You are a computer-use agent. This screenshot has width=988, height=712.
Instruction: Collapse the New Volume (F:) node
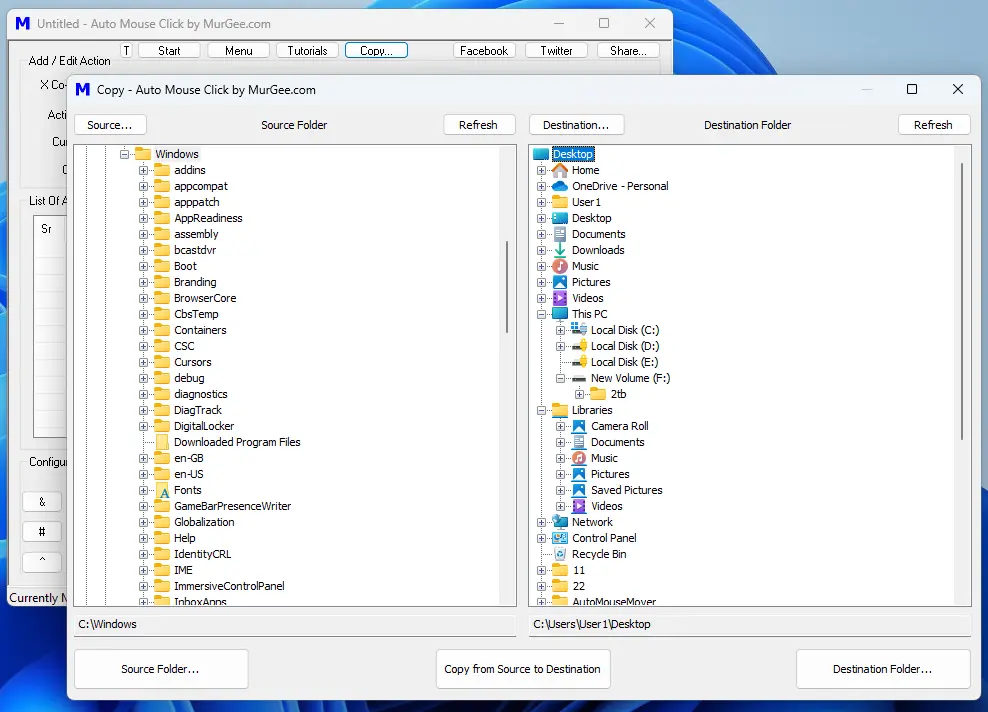tap(560, 378)
